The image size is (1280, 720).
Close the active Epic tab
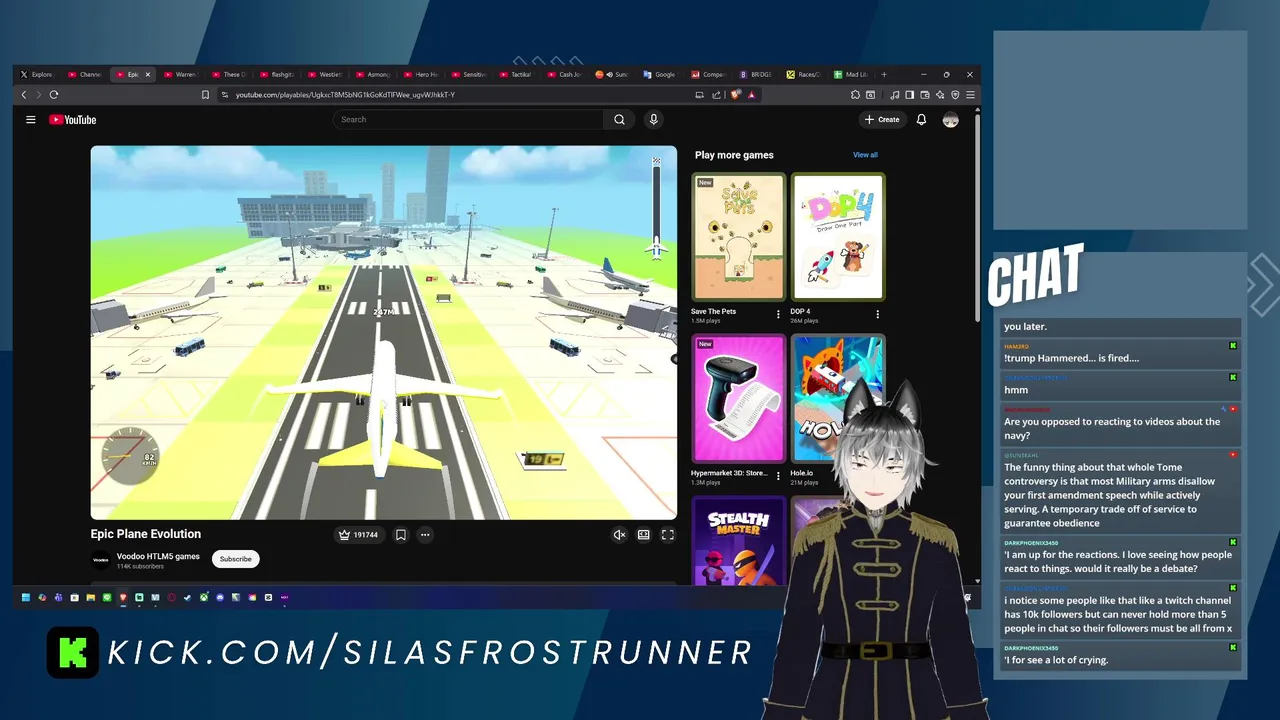148,75
